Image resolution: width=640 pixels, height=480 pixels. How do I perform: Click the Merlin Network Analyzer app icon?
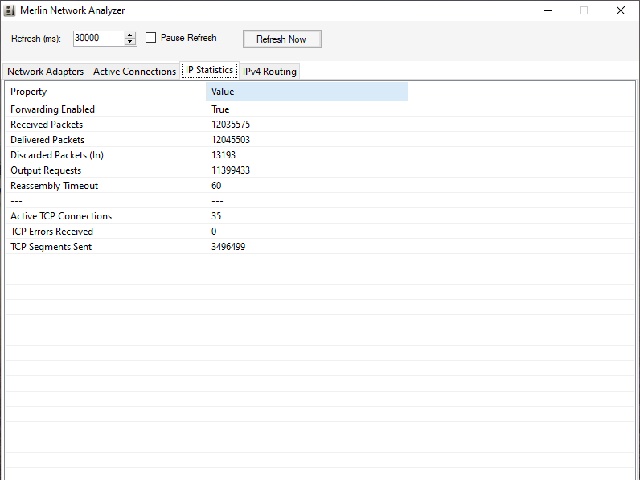click(x=9, y=10)
